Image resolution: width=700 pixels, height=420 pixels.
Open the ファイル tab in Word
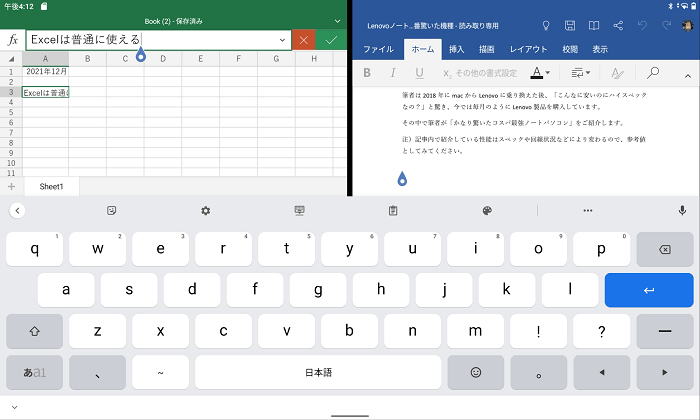(378, 49)
